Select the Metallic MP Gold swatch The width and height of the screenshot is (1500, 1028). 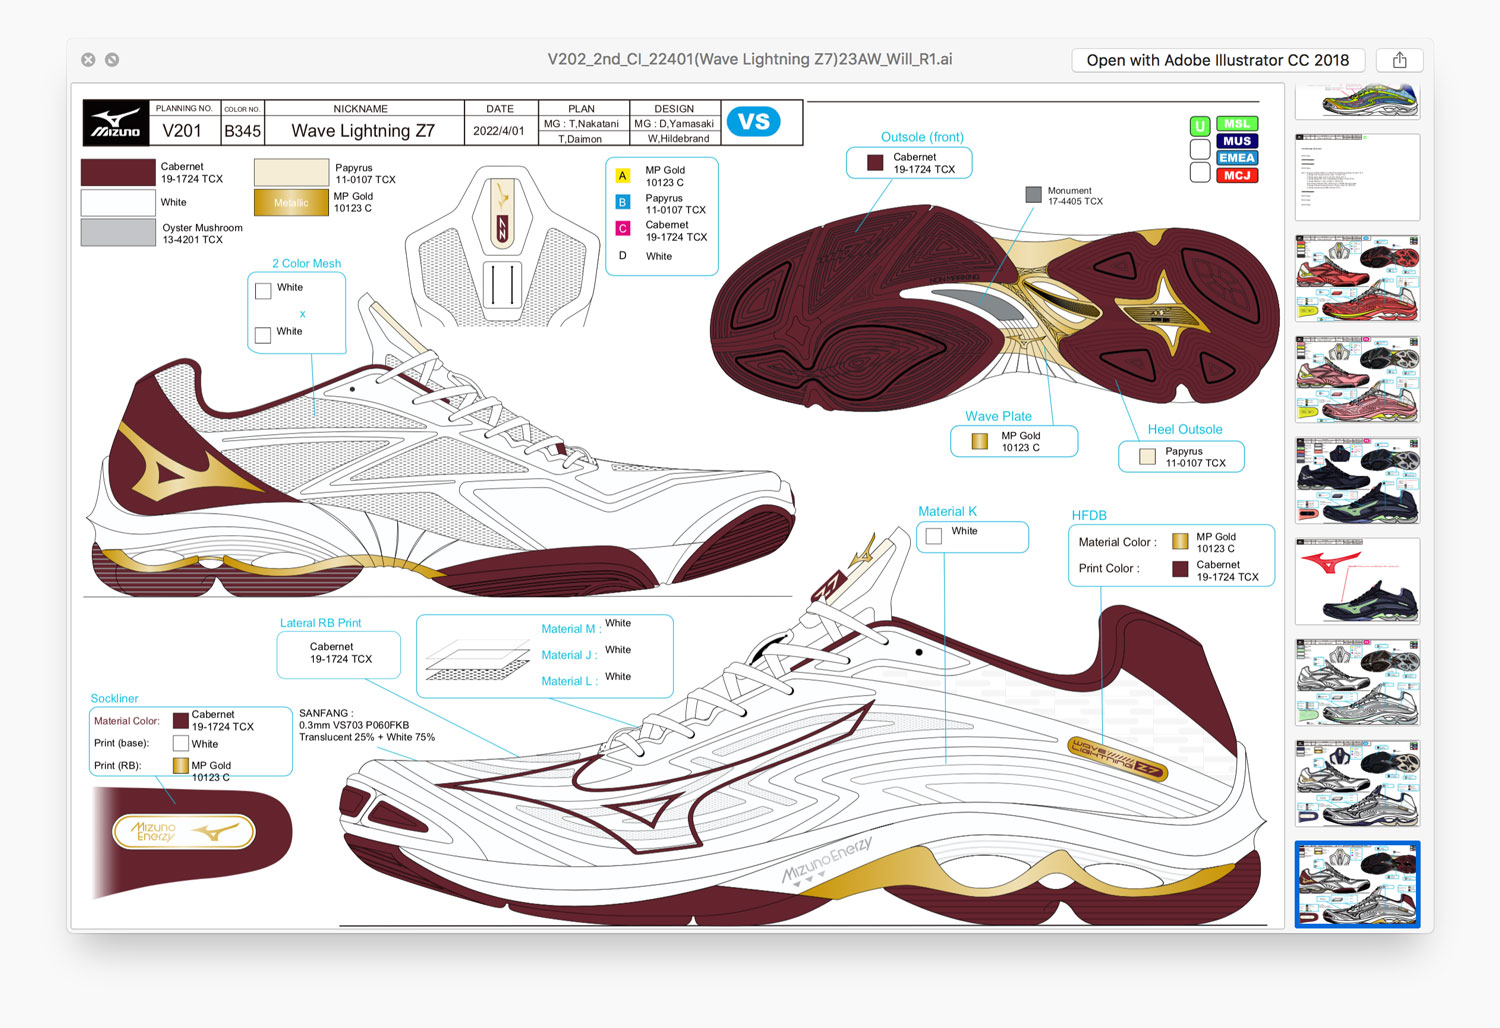(291, 203)
